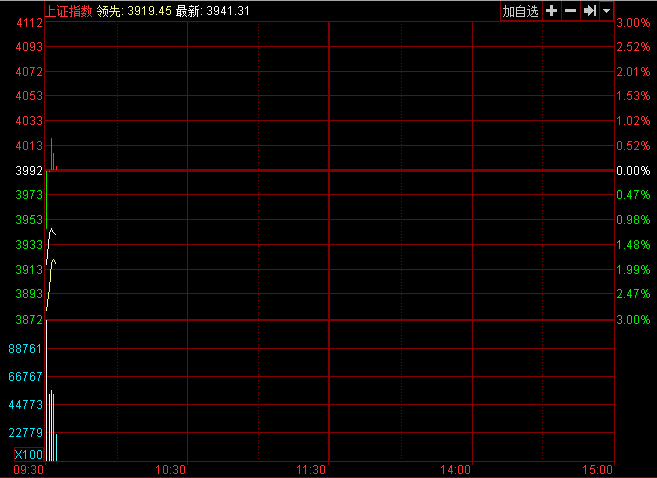Click the 上证指数 index title
Image resolution: width=657 pixels, height=478 pixels.
(x=69, y=11)
